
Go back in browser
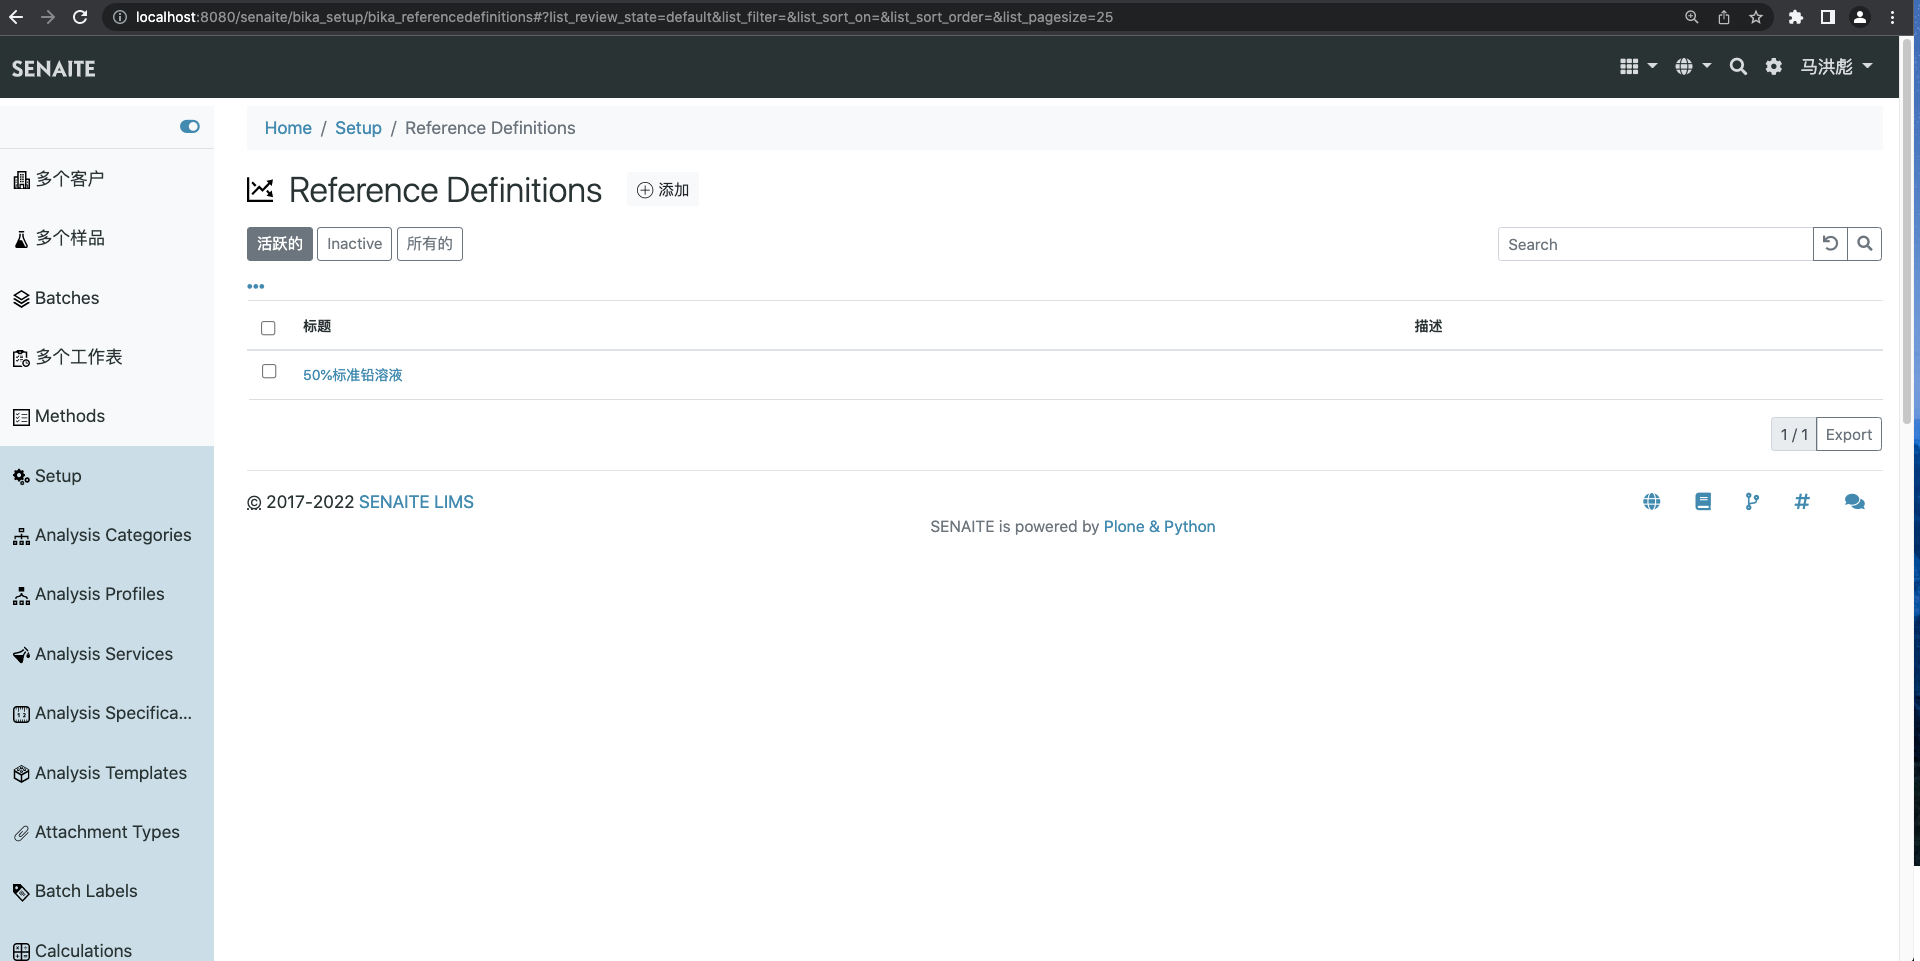coord(16,17)
